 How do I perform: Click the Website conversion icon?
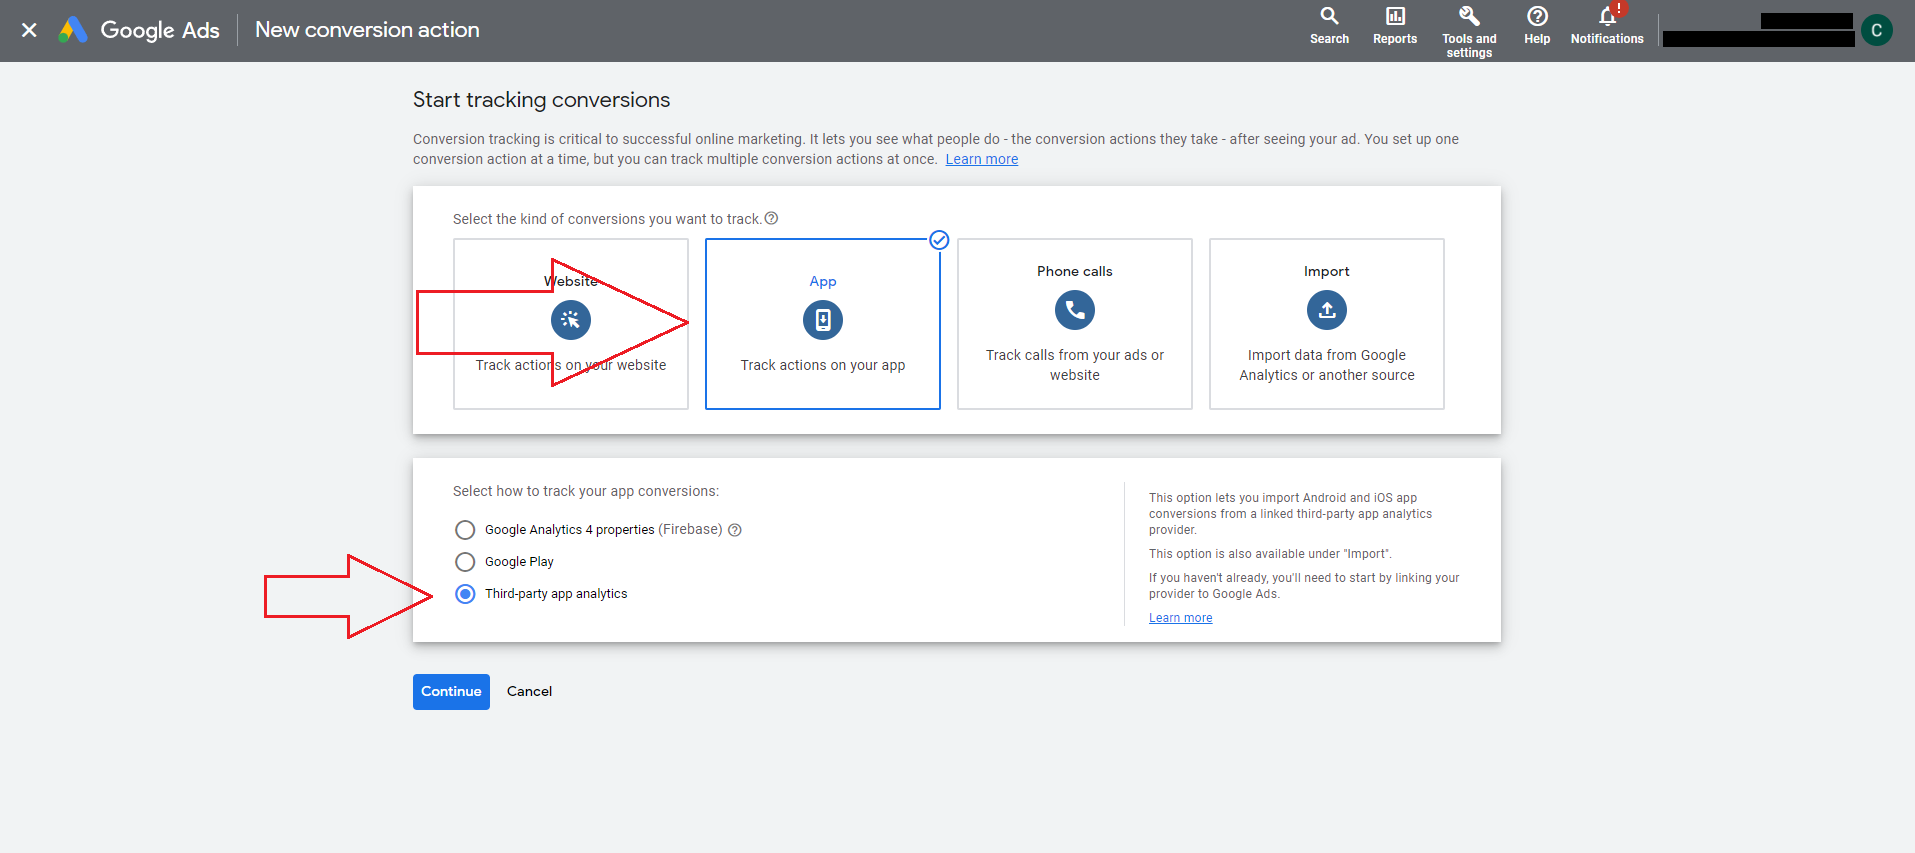(x=570, y=320)
